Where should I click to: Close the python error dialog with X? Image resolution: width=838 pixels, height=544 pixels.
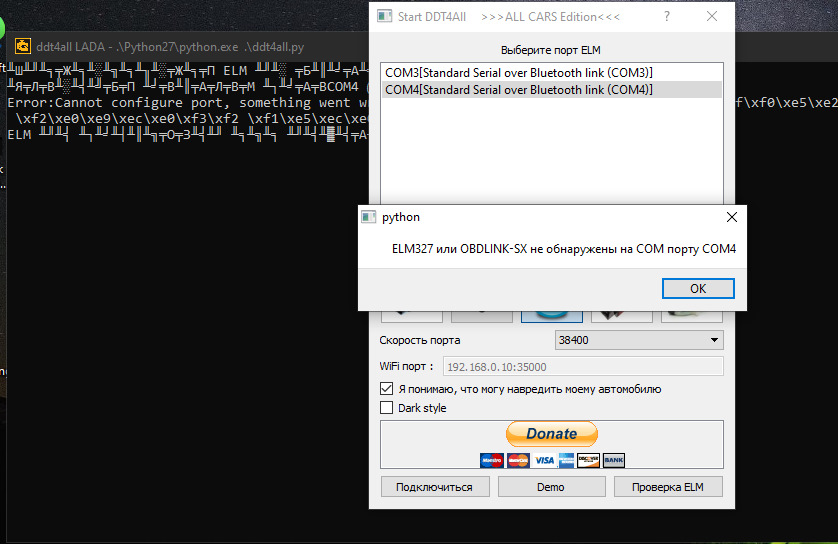[731, 217]
